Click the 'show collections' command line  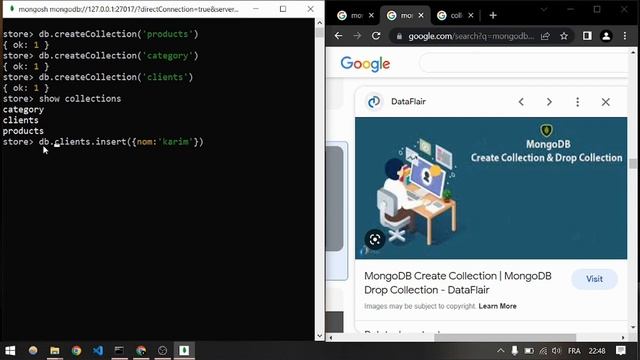(x=62, y=99)
